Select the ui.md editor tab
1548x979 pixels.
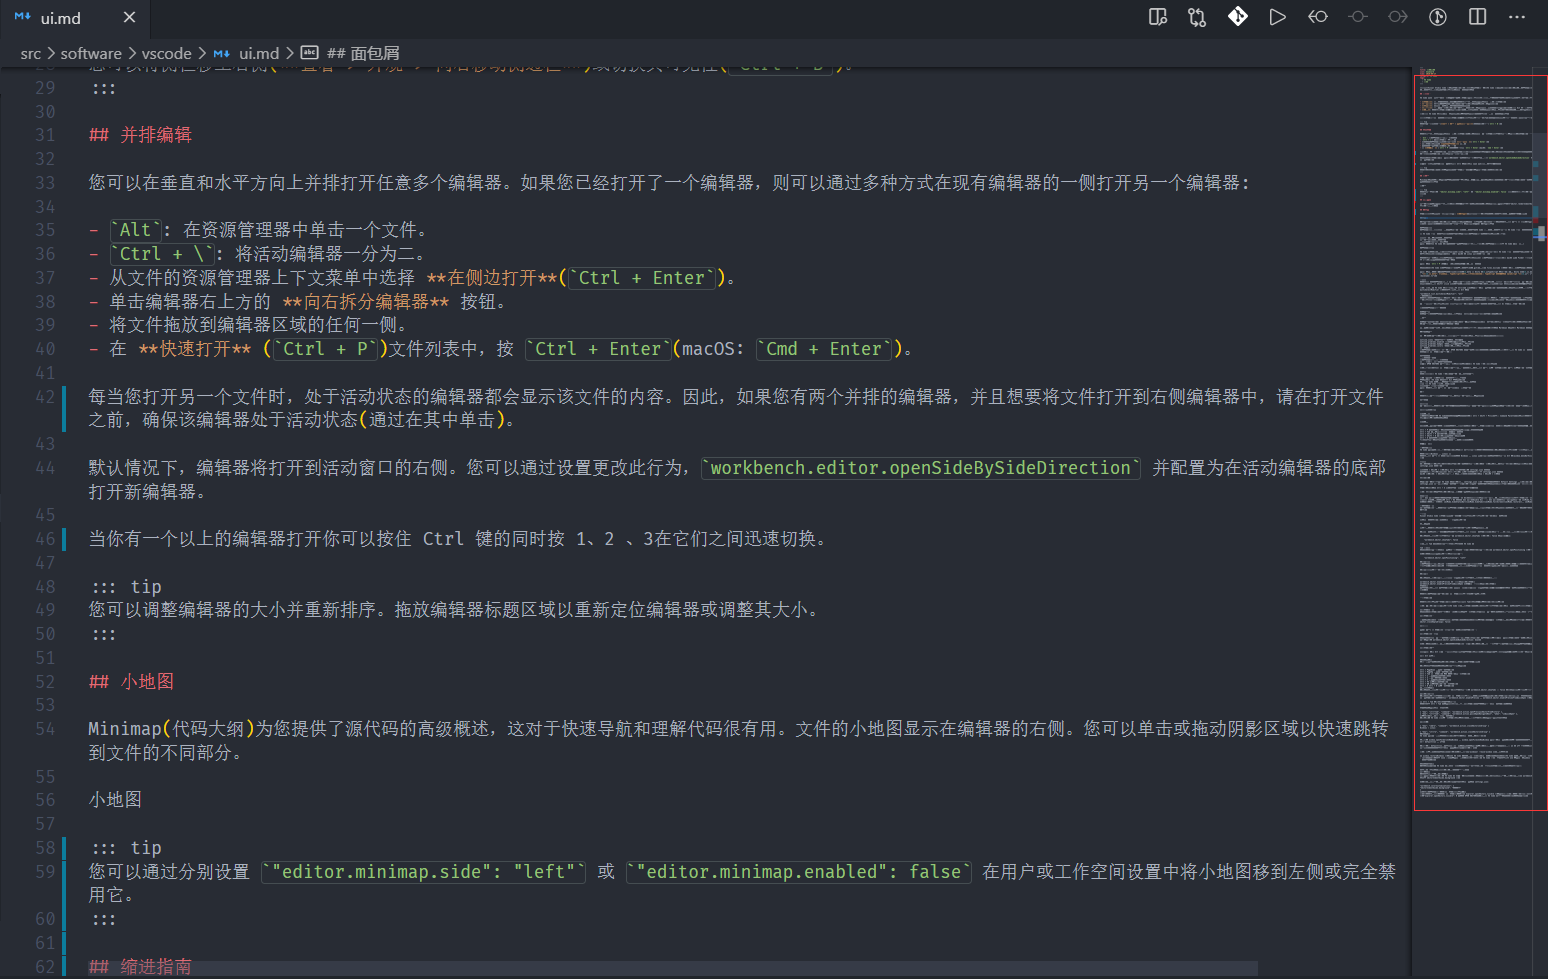point(60,18)
